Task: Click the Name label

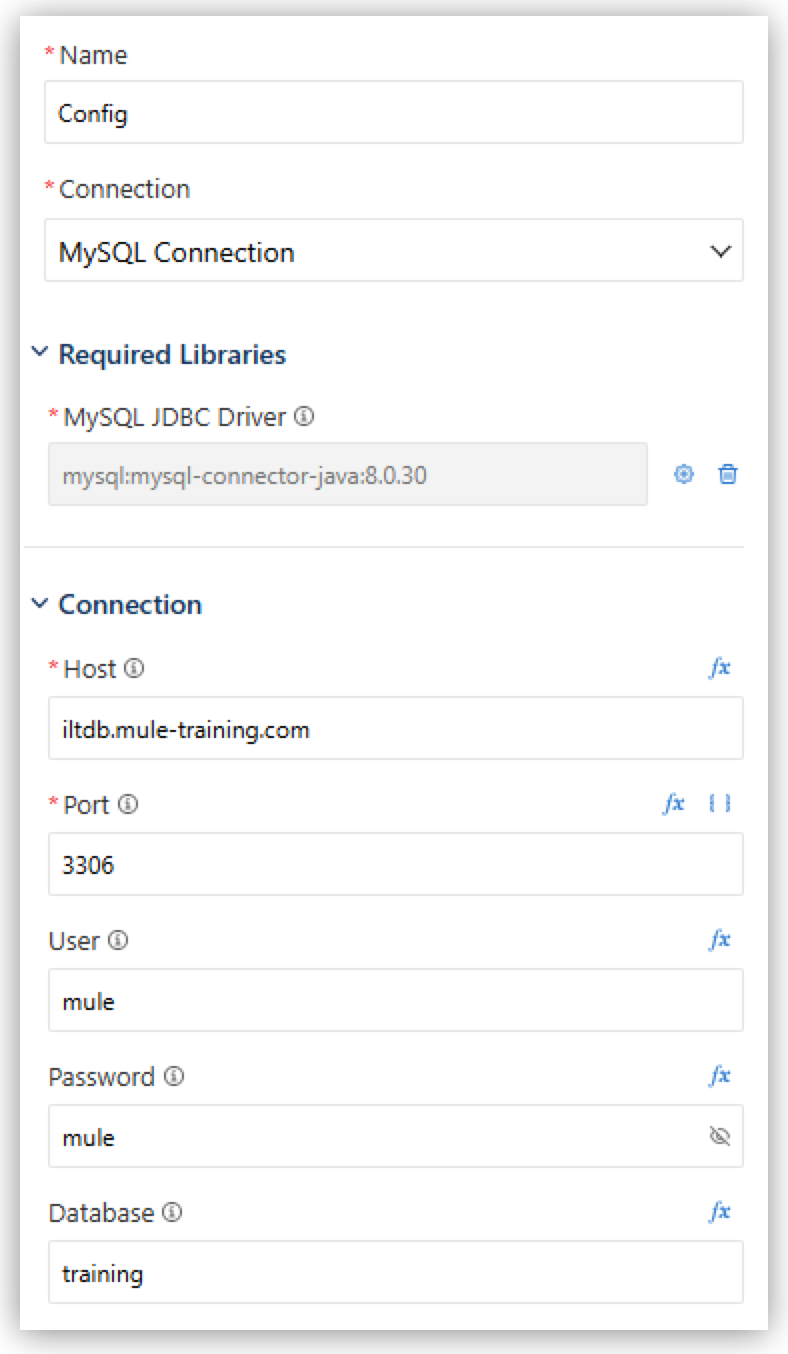Action: click(x=94, y=55)
